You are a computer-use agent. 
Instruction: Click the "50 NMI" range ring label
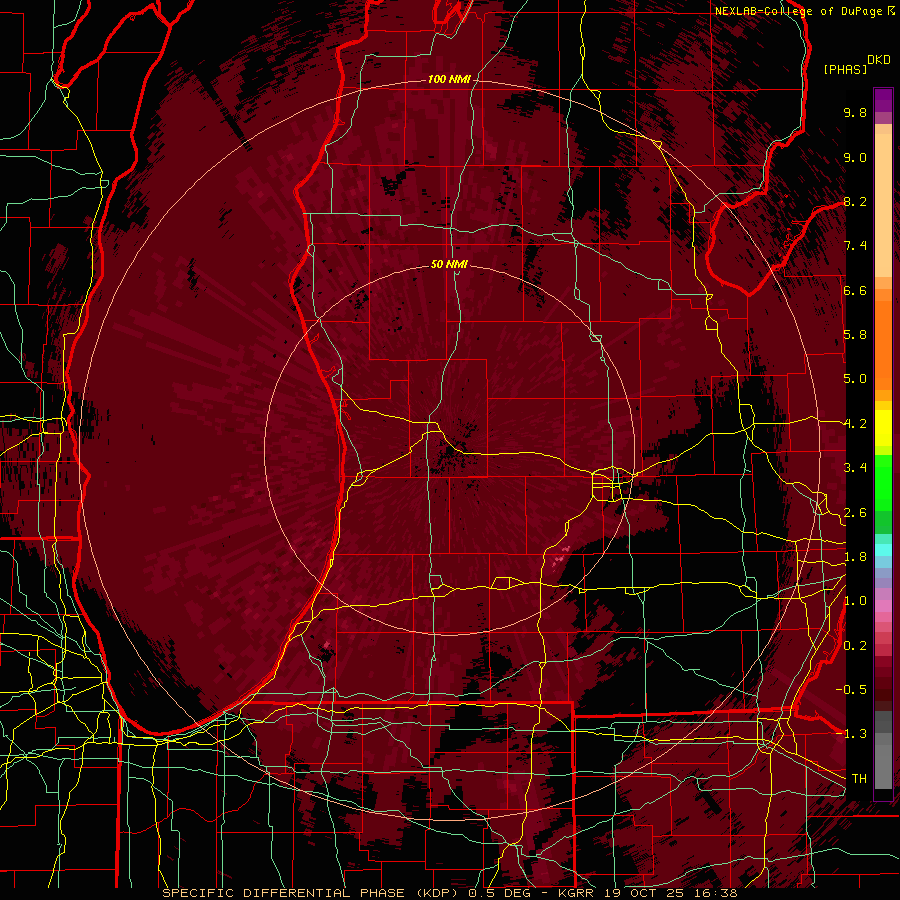(x=449, y=264)
